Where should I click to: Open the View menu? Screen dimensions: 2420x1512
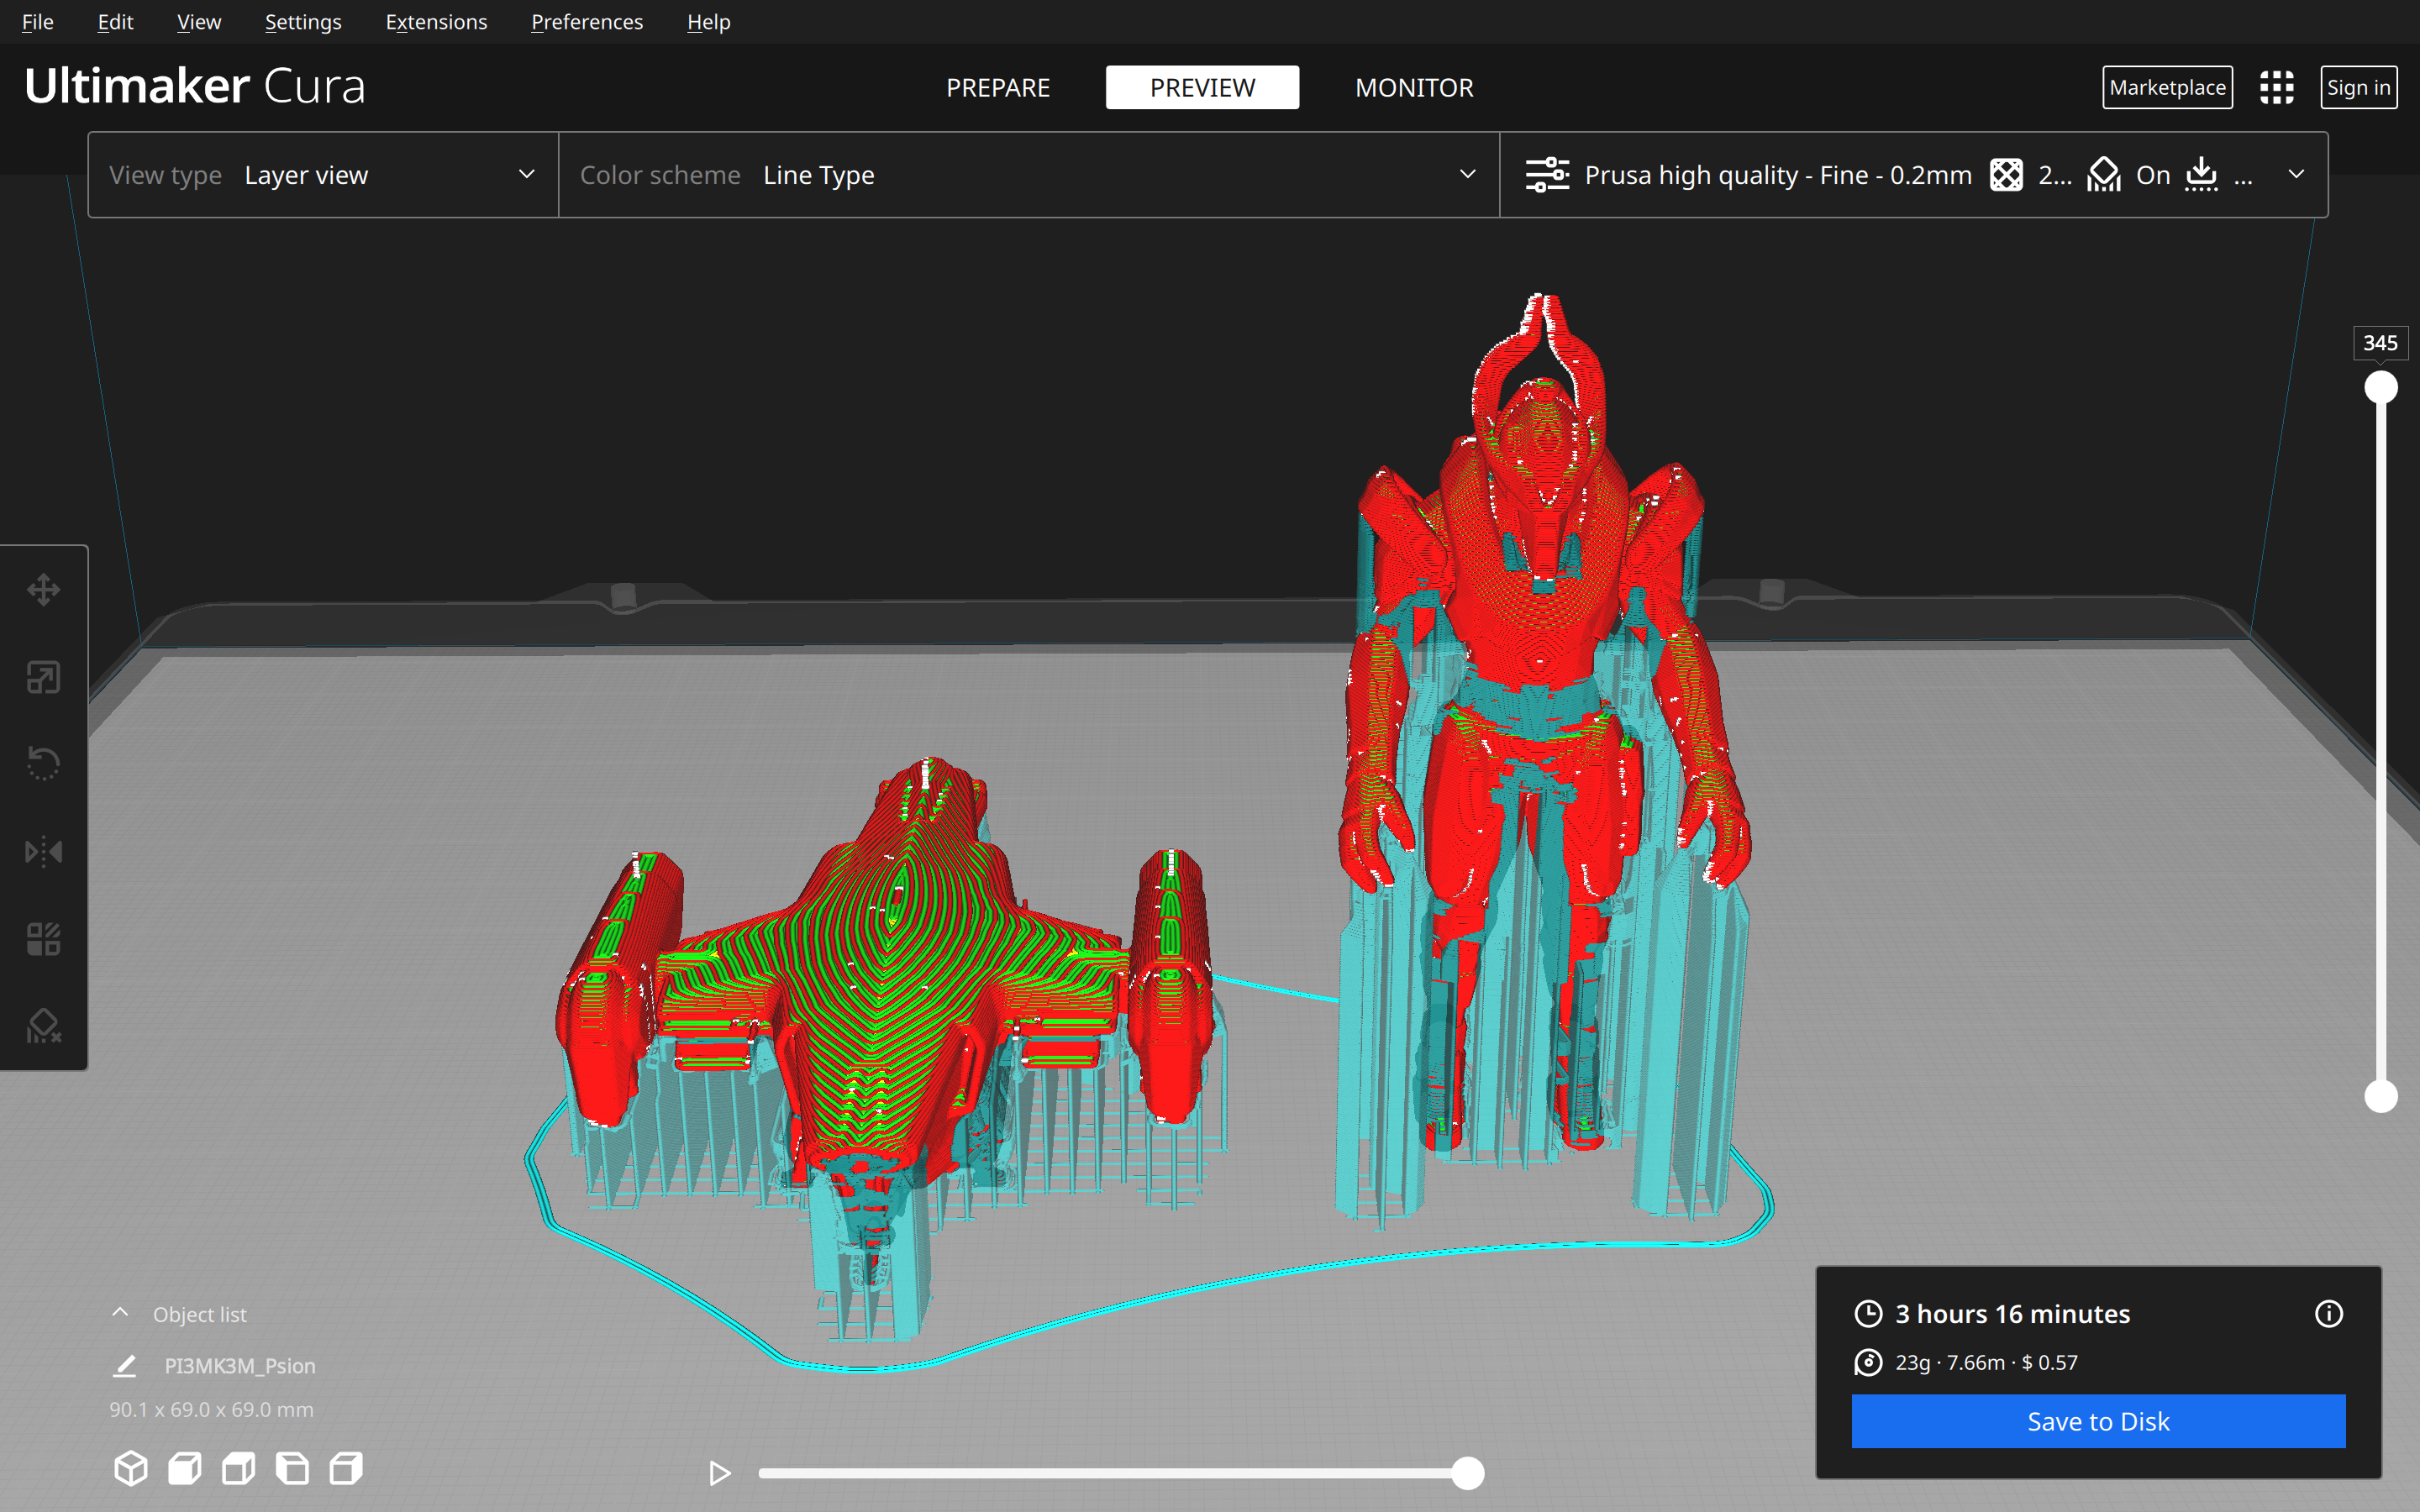point(199,22)
